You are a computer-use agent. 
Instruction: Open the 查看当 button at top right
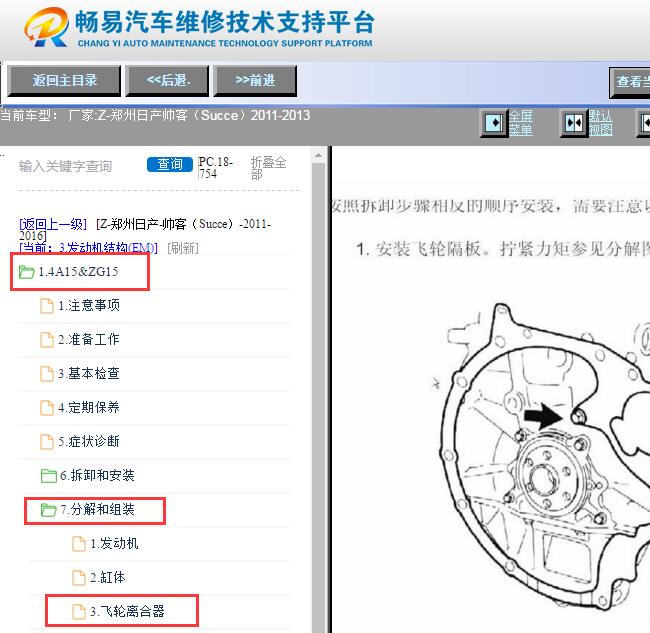pos(630,82)
